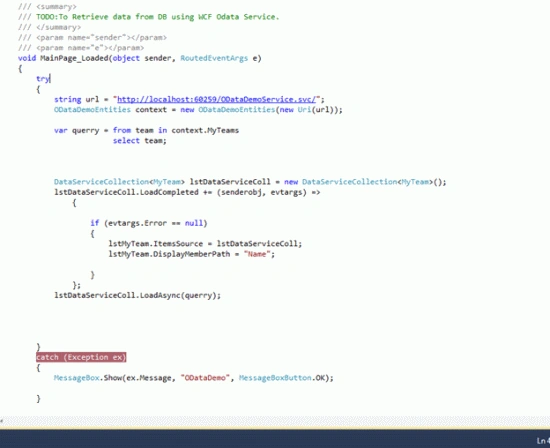The height and width of the screenshot is (448, 550).
Task: Click the LoadAsync(querry) call
Action: pyautogui.click(x=180, y=295)
